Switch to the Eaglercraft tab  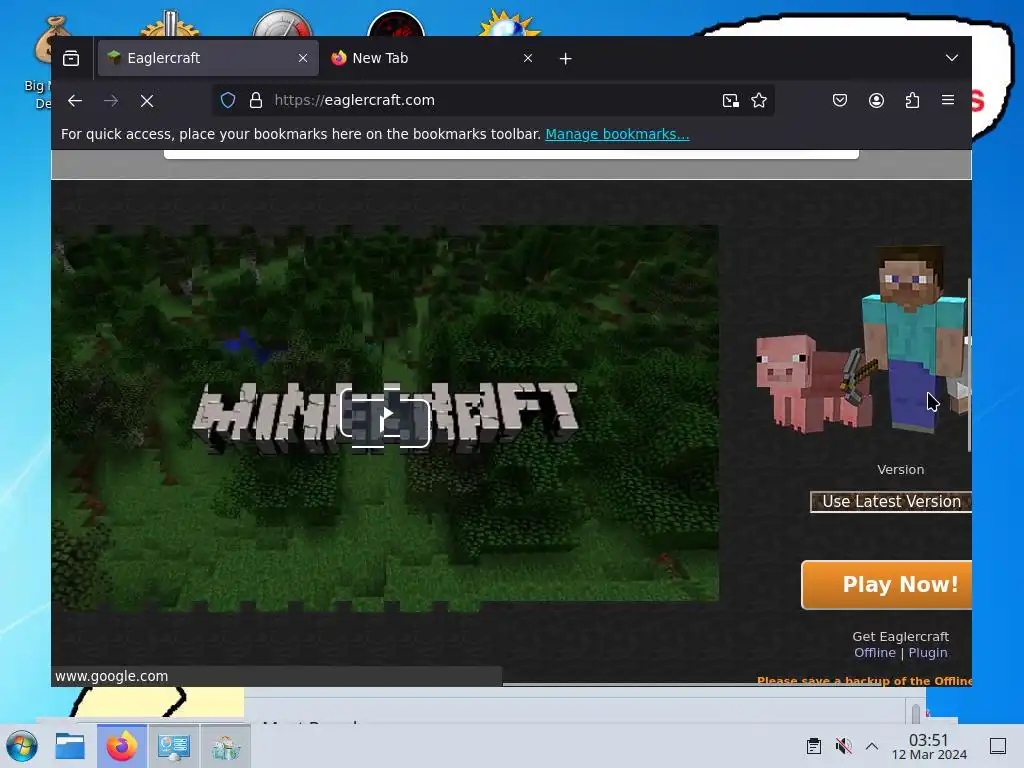pyautogui.click(x=208, y=58)
